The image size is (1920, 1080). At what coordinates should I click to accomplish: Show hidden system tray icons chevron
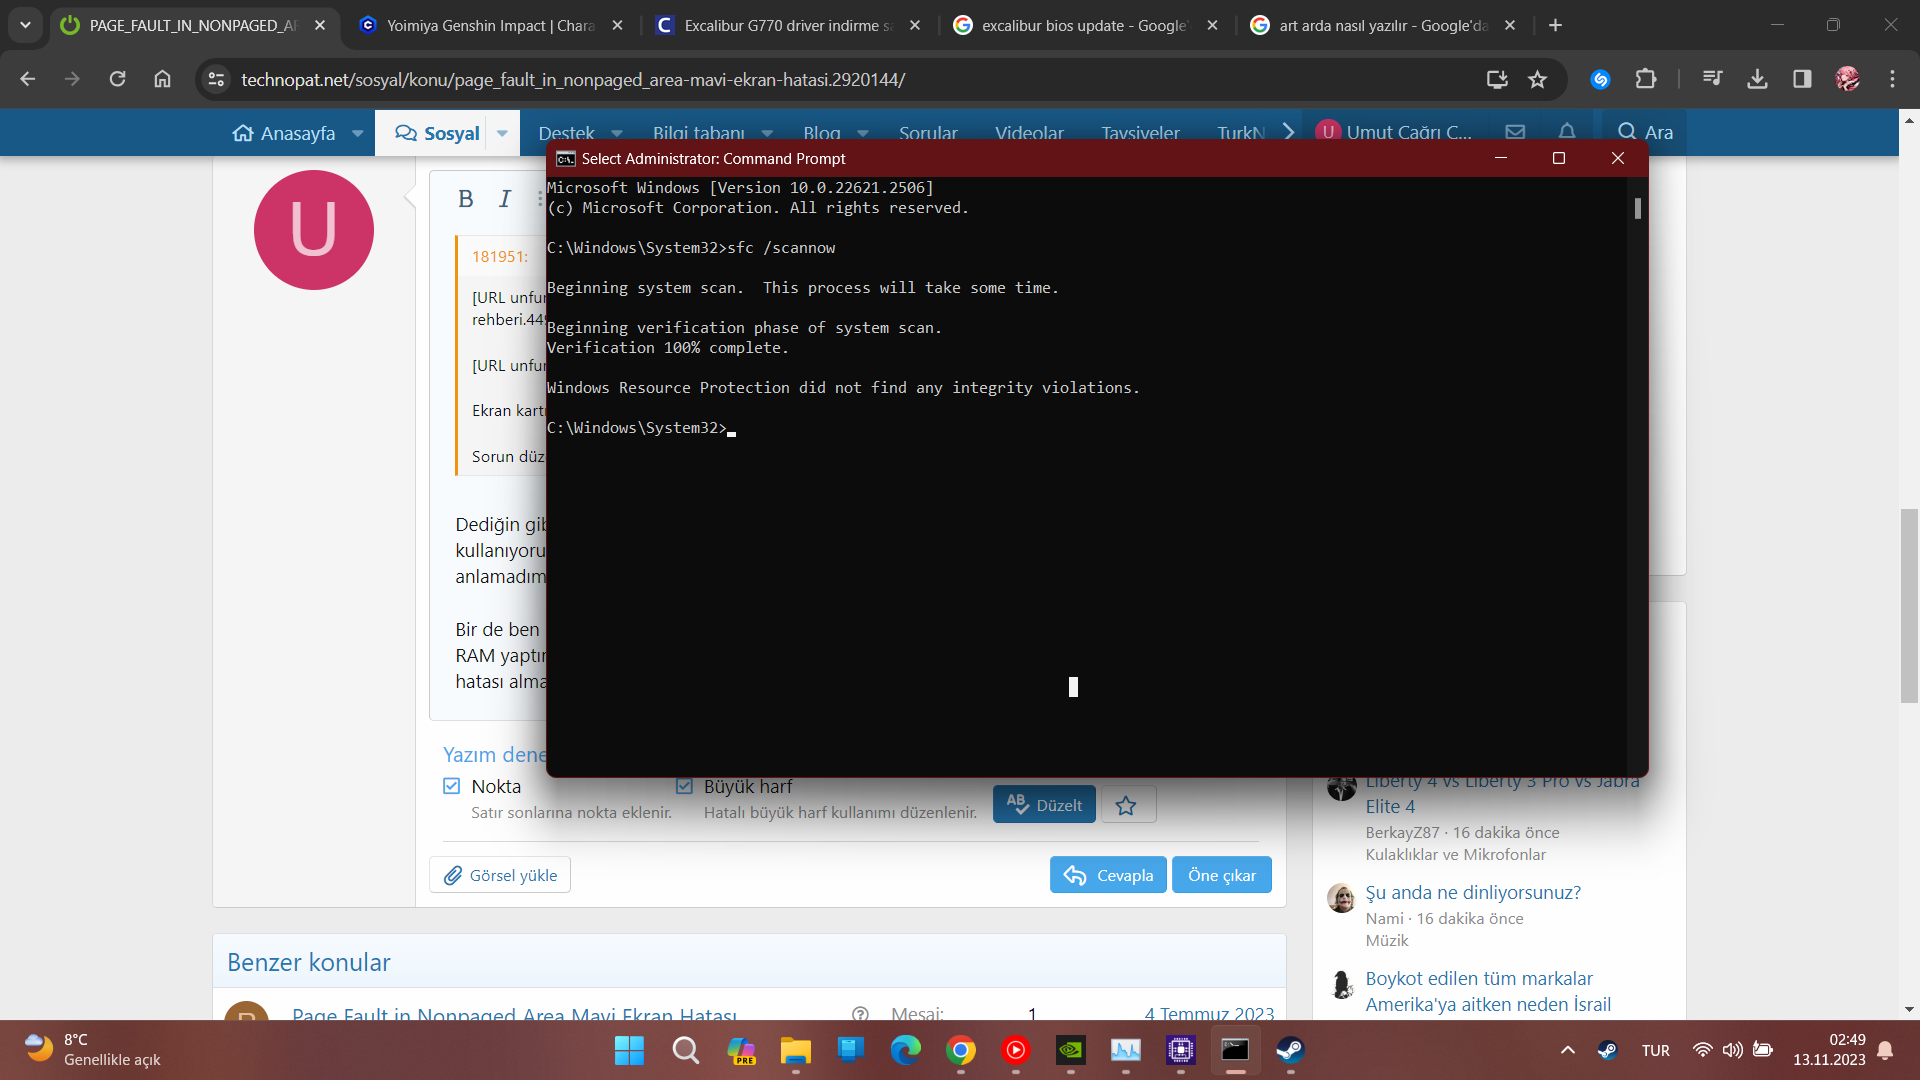(x=1567, y=1050)
